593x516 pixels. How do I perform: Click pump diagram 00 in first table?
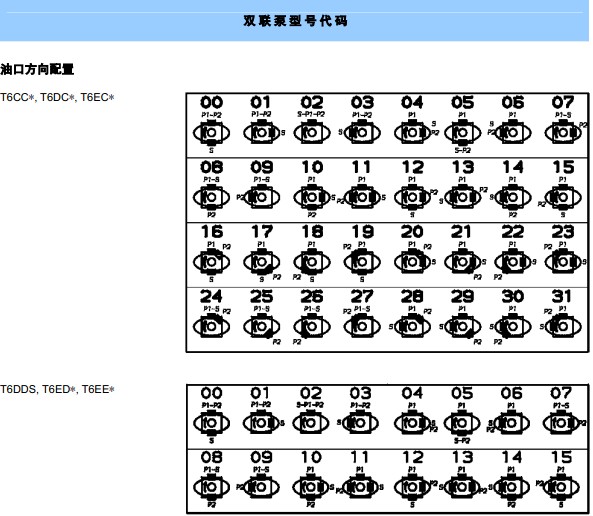211,133
